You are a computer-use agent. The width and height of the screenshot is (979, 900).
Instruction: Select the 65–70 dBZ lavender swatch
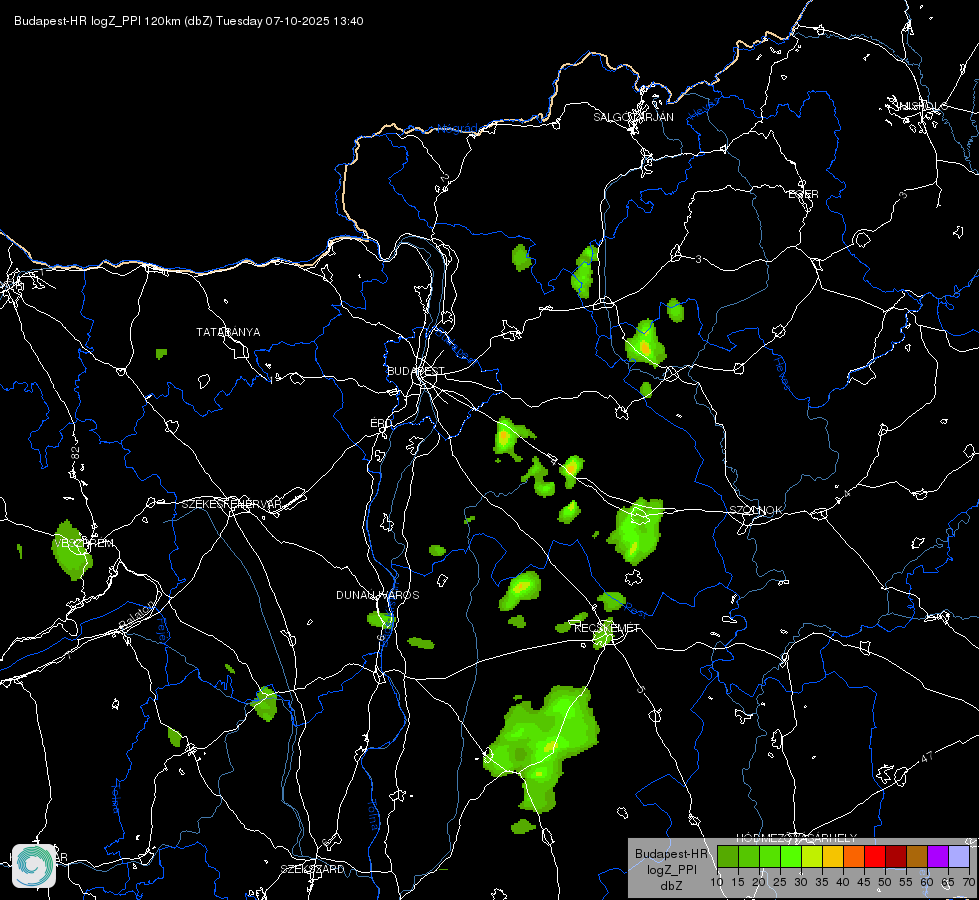point(960,856)
